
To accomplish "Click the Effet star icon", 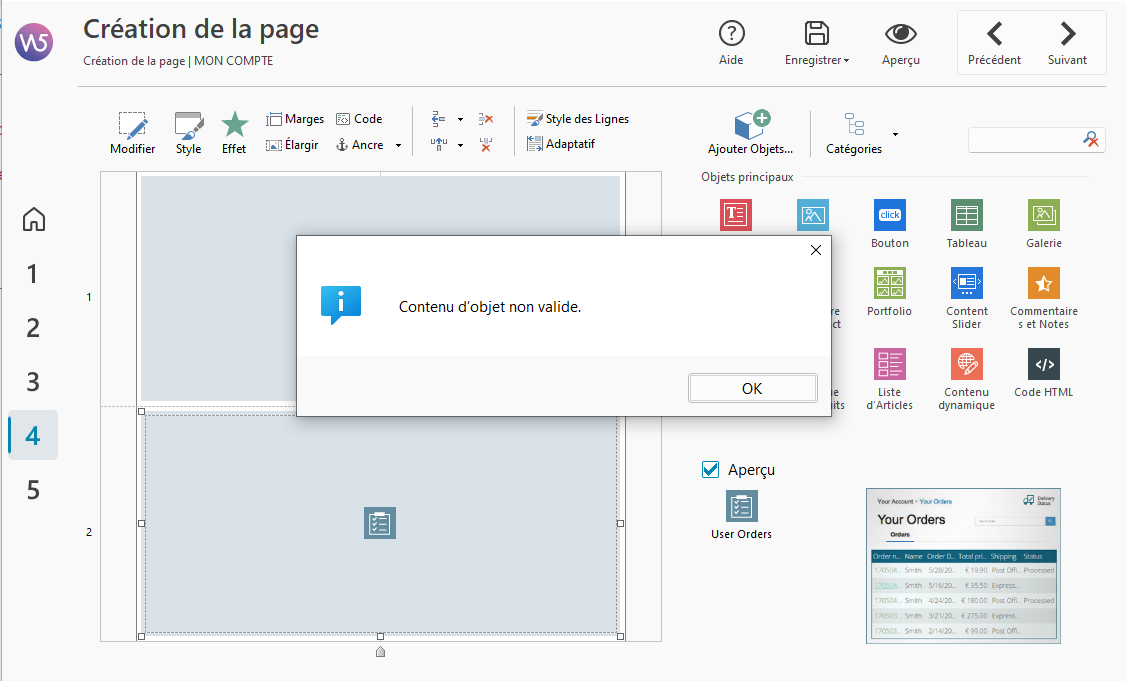I will (234, 133).
